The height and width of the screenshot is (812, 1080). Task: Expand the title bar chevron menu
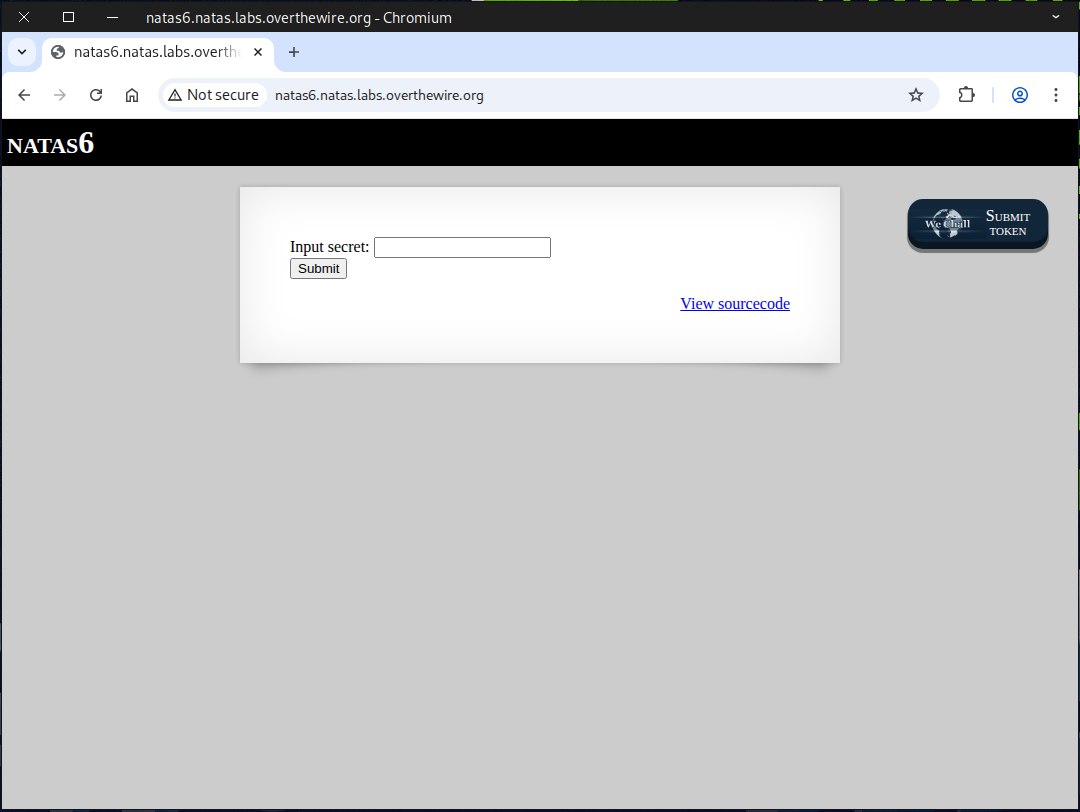[1055, 17]
